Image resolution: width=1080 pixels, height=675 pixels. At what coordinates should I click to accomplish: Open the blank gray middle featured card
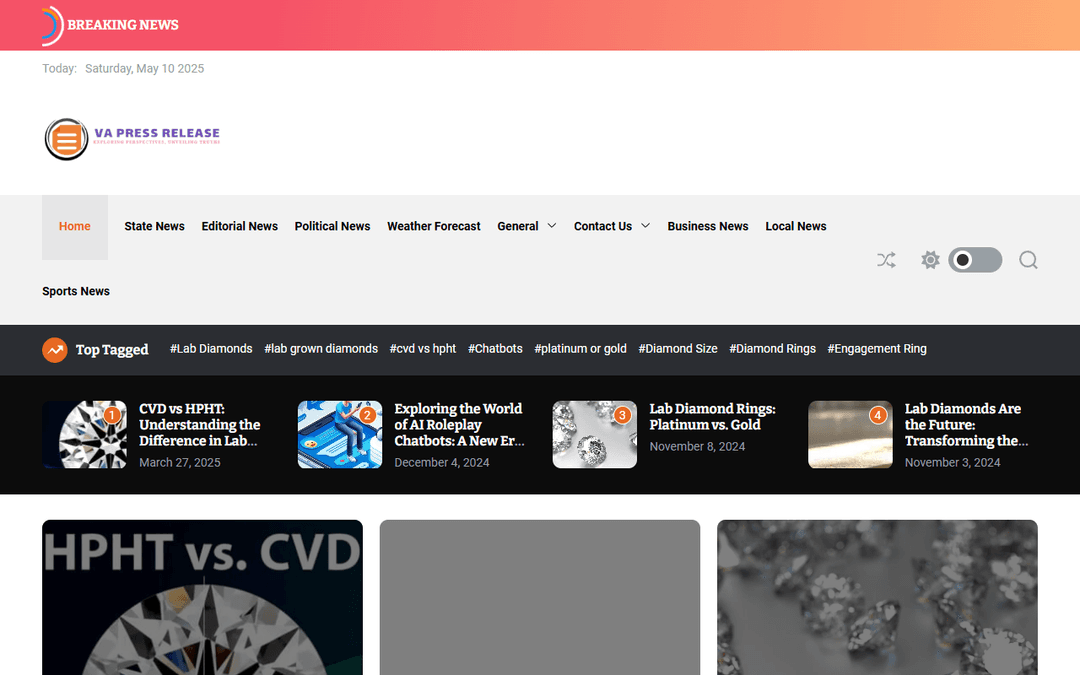[x=540, y=597]
